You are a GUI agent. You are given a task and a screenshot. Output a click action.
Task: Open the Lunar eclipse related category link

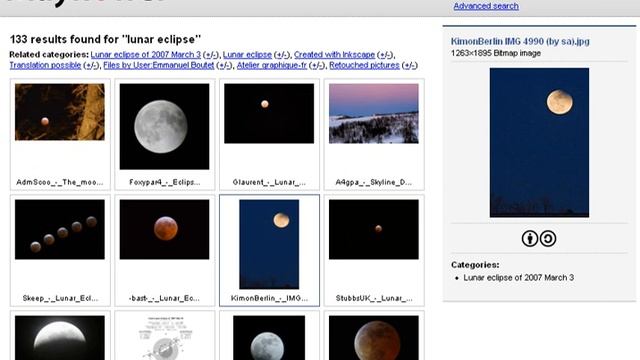247,55
